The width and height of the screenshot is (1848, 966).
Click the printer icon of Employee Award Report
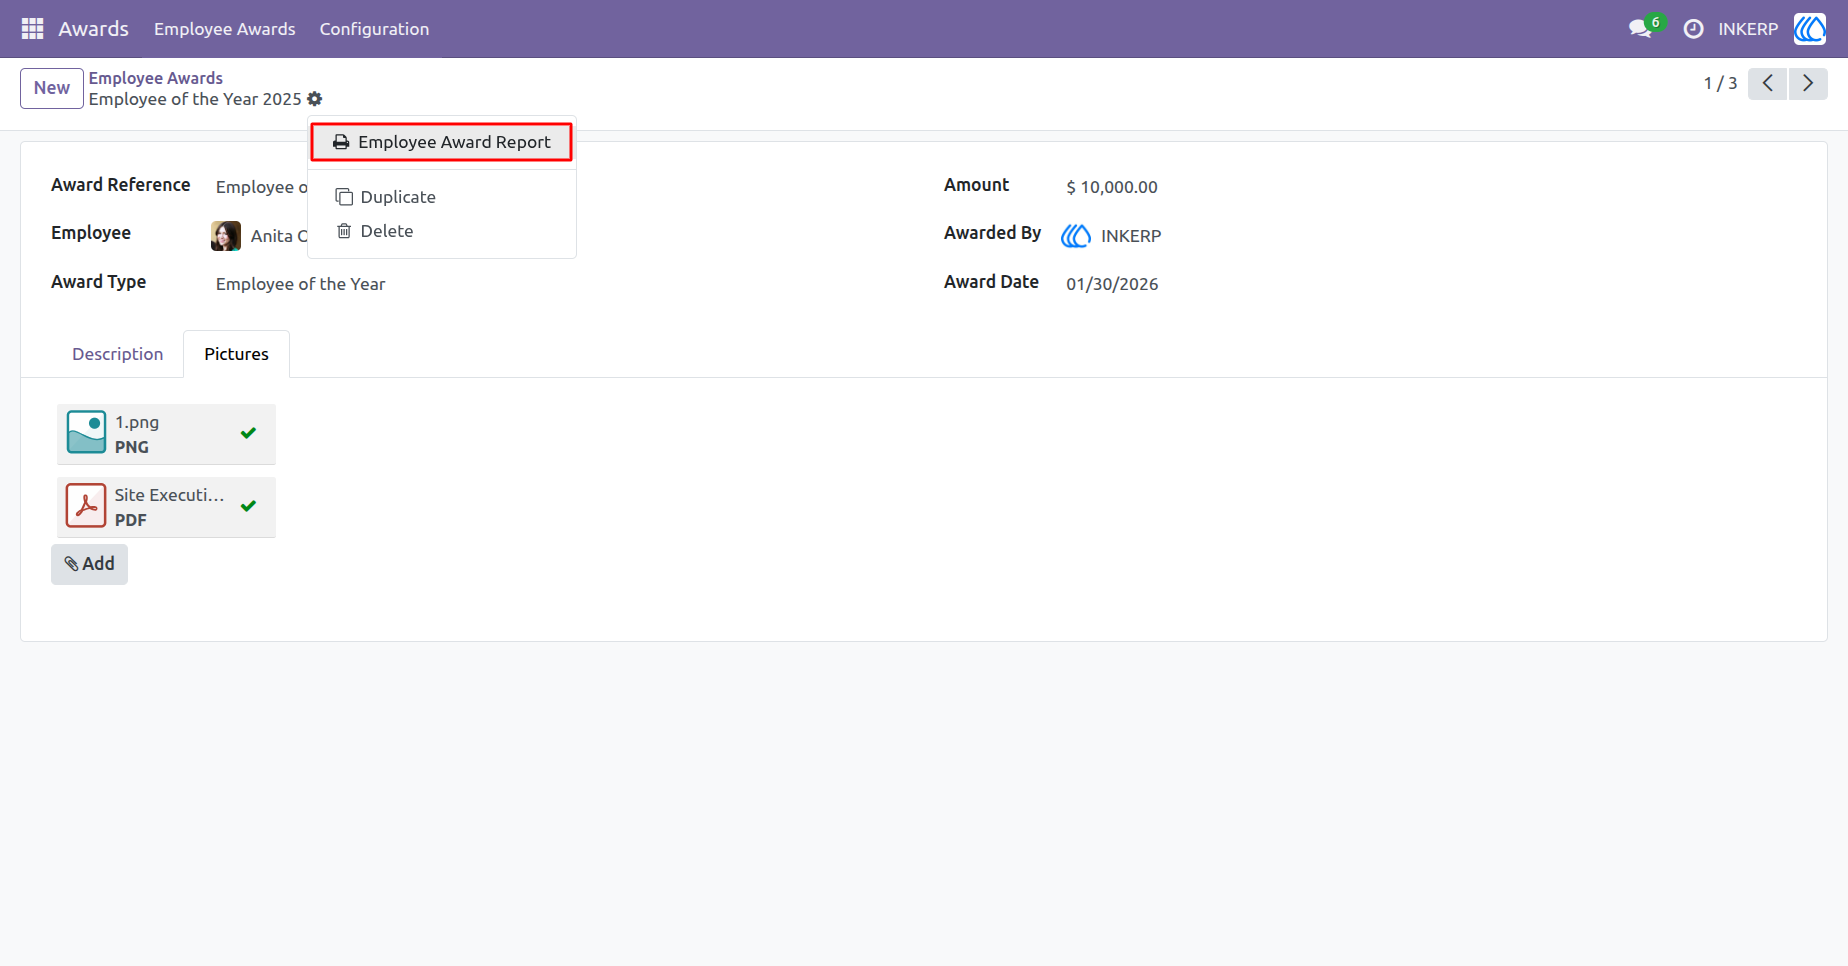pyautogui.click(x=341, y=142)
